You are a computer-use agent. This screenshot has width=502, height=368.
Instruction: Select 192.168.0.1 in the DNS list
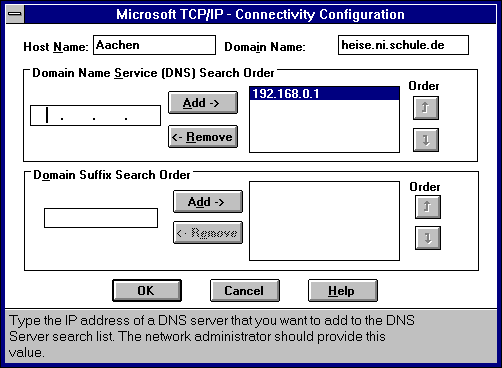click(324, 94)
